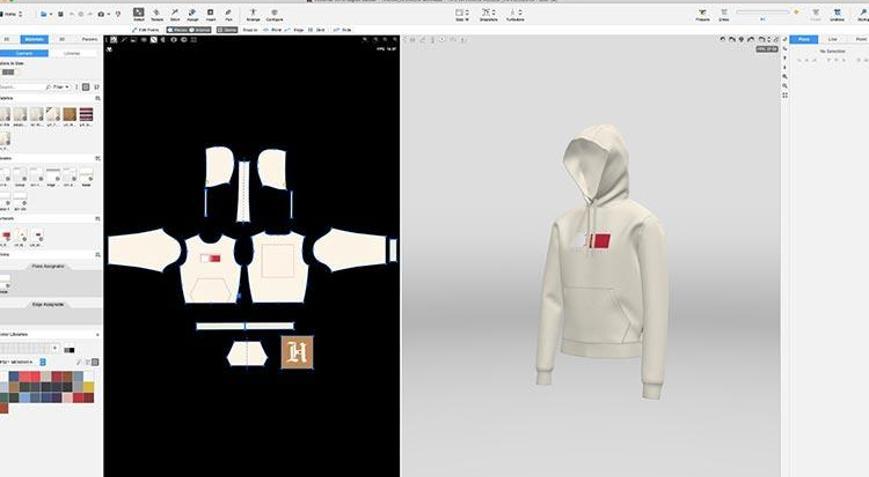Image resolution: width=869 pixels, height=477 pixels.
Task: Toggle Pieces/Internal selection mode
Action: click(x=189, y=30)
